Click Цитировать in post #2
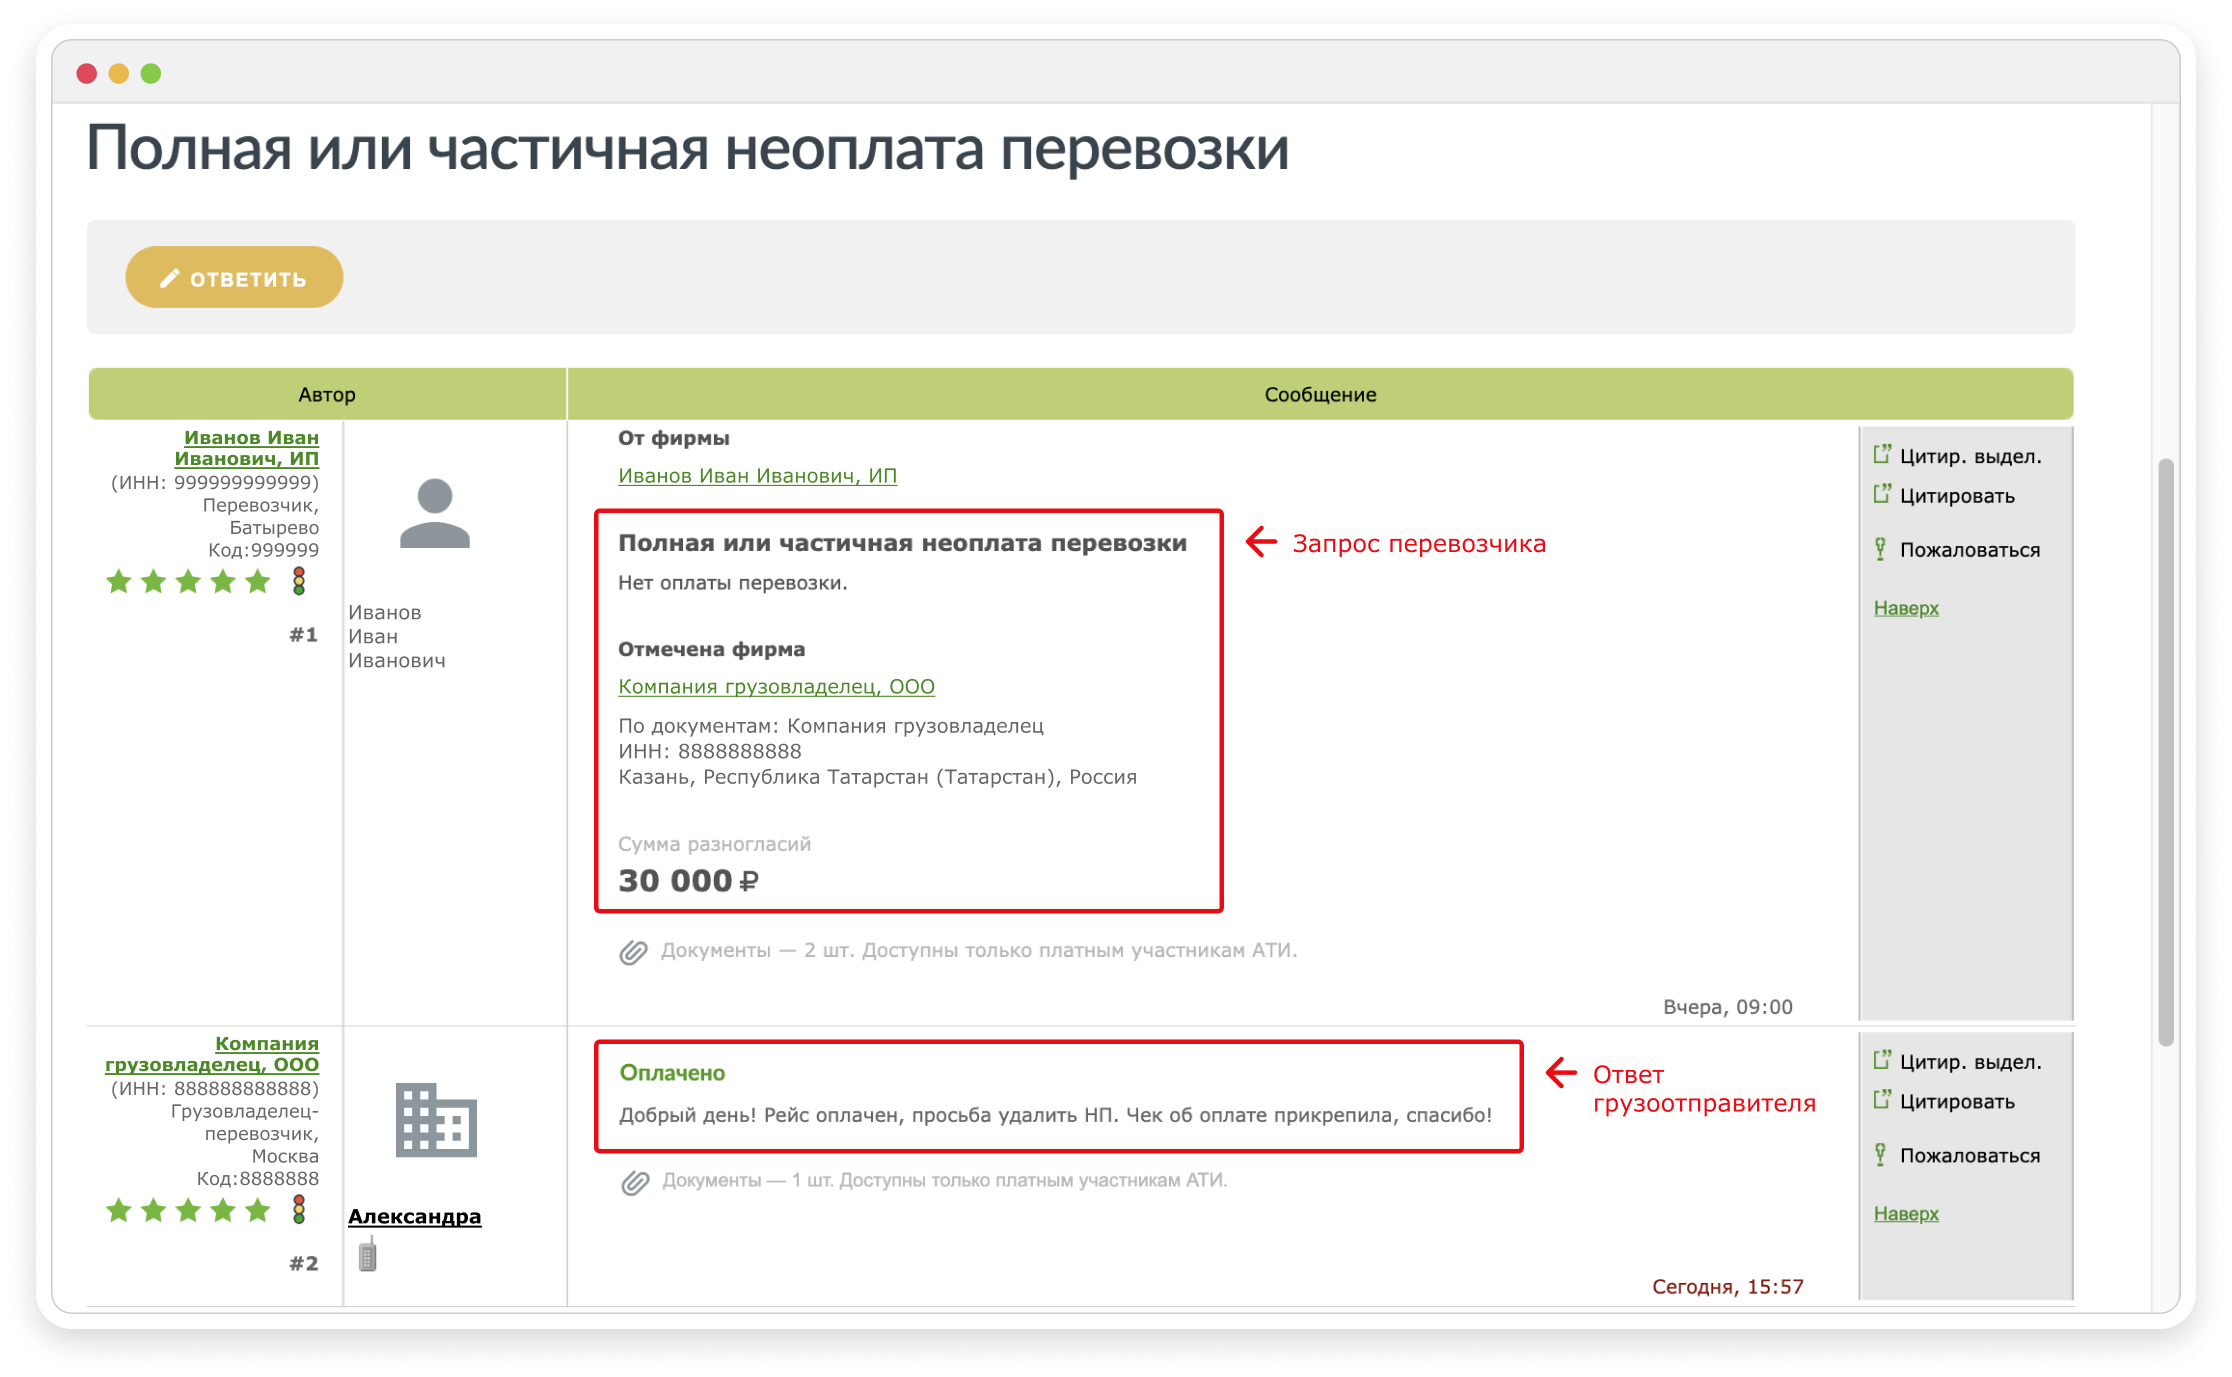This screenshot has width=2232, height=1377. click(1957, 1102)
